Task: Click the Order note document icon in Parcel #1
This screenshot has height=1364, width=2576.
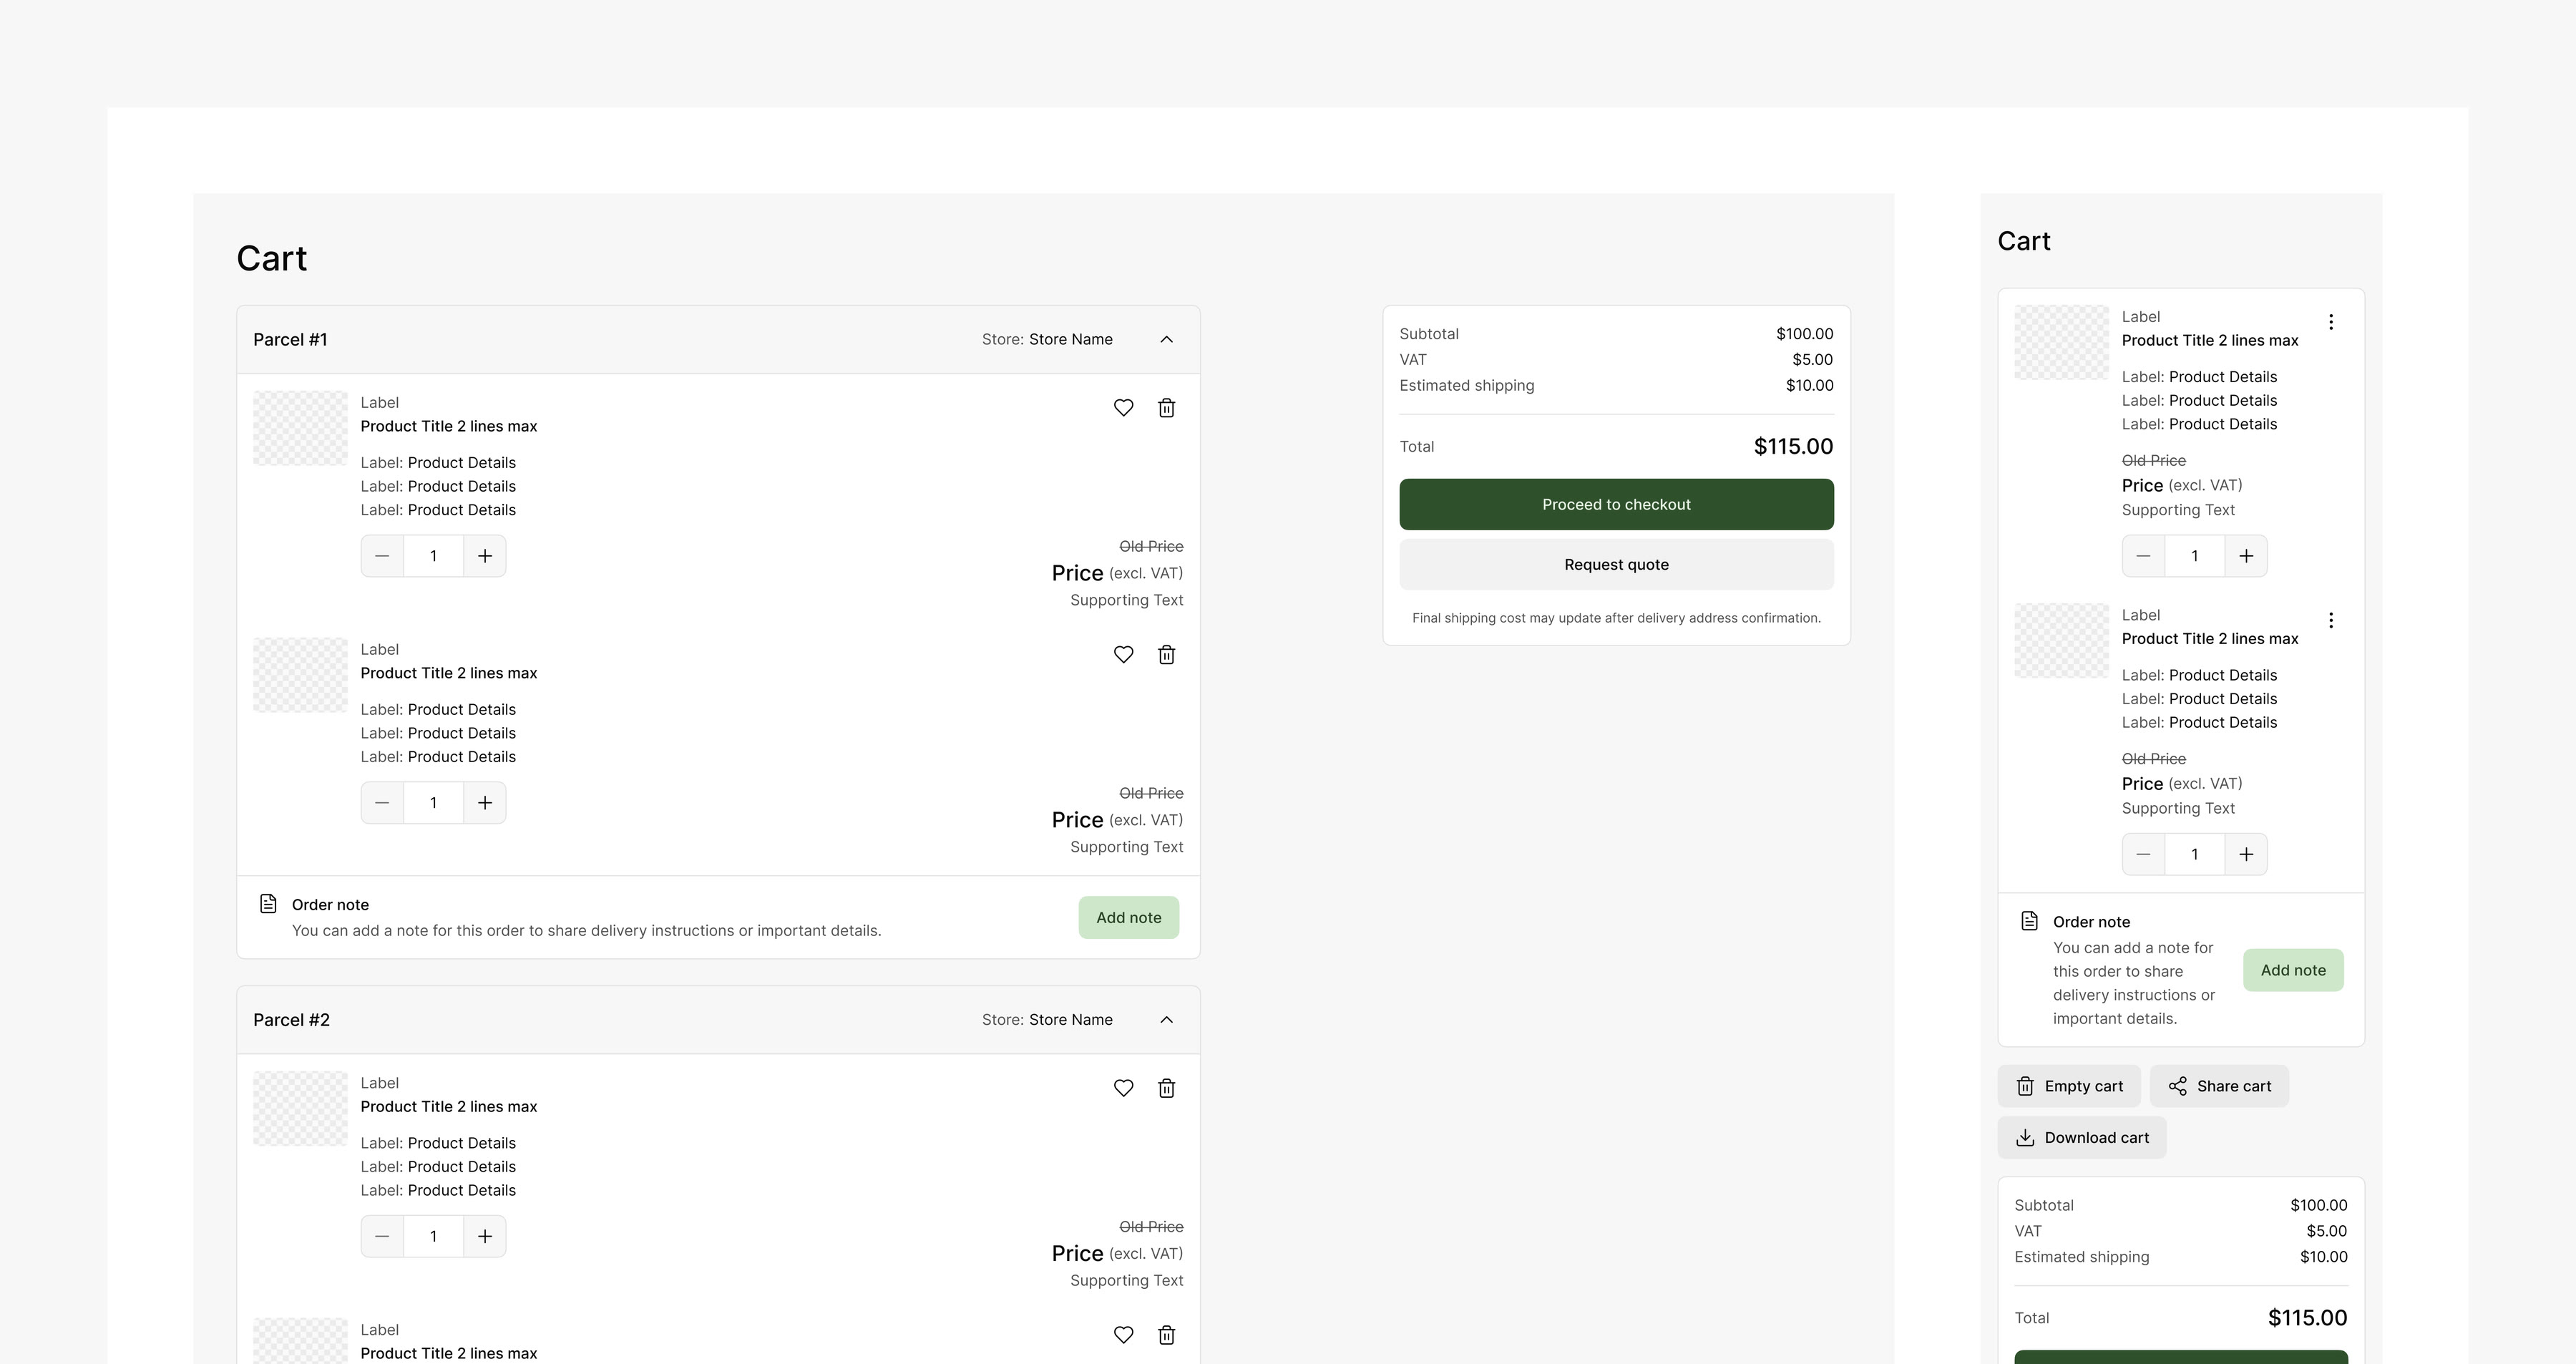Action: 268,904
